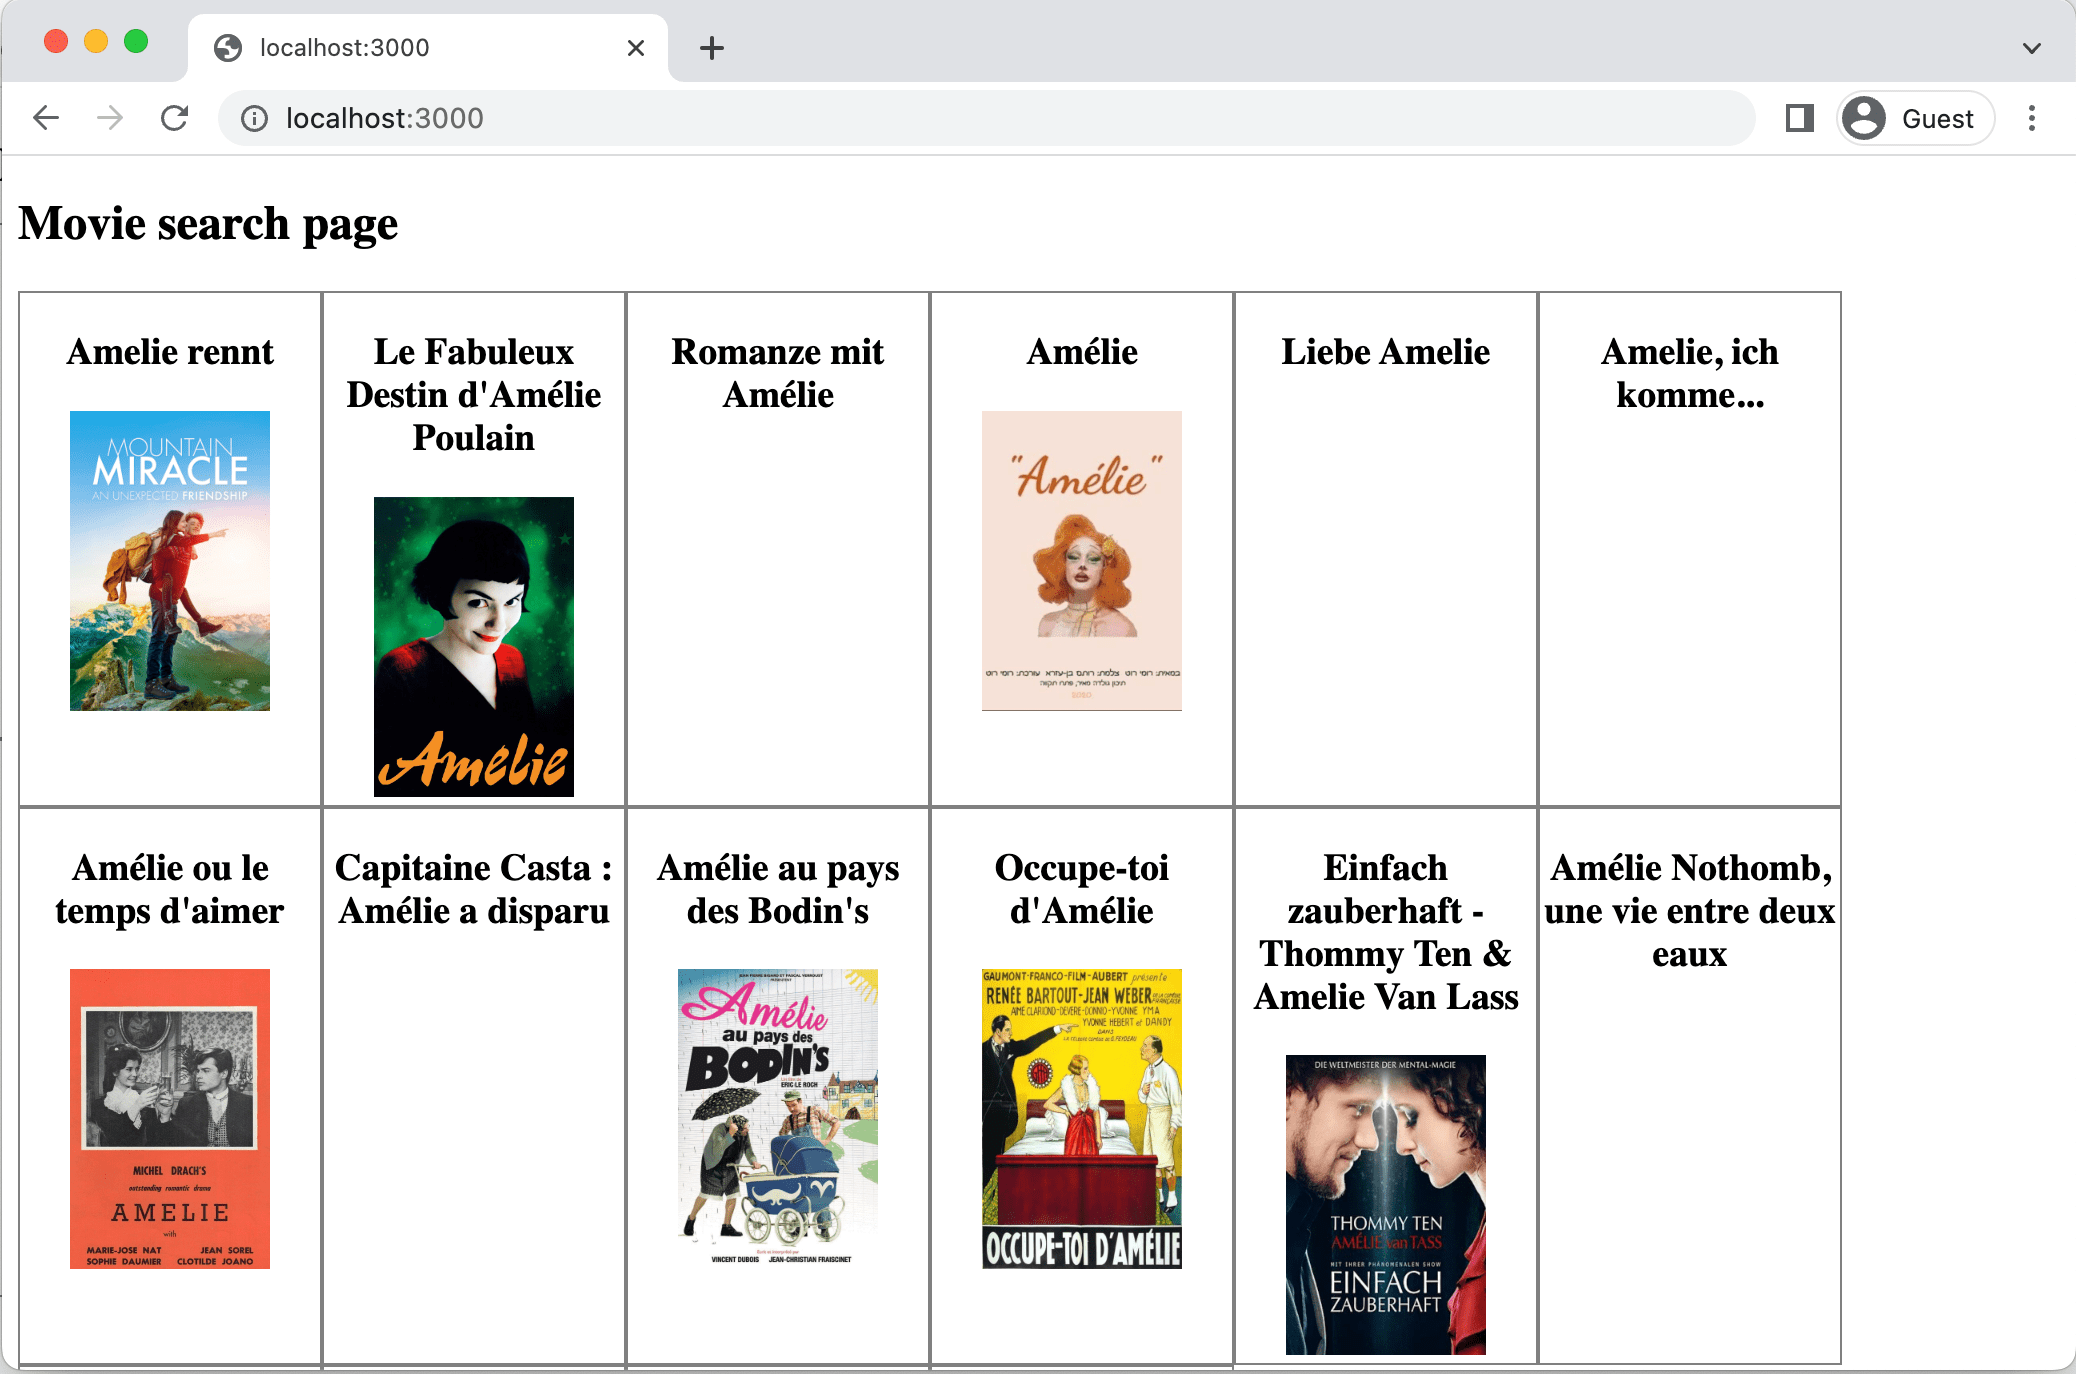The image size is (2076, 1374).
Task: Reload the localhost page
Action: 175,118
